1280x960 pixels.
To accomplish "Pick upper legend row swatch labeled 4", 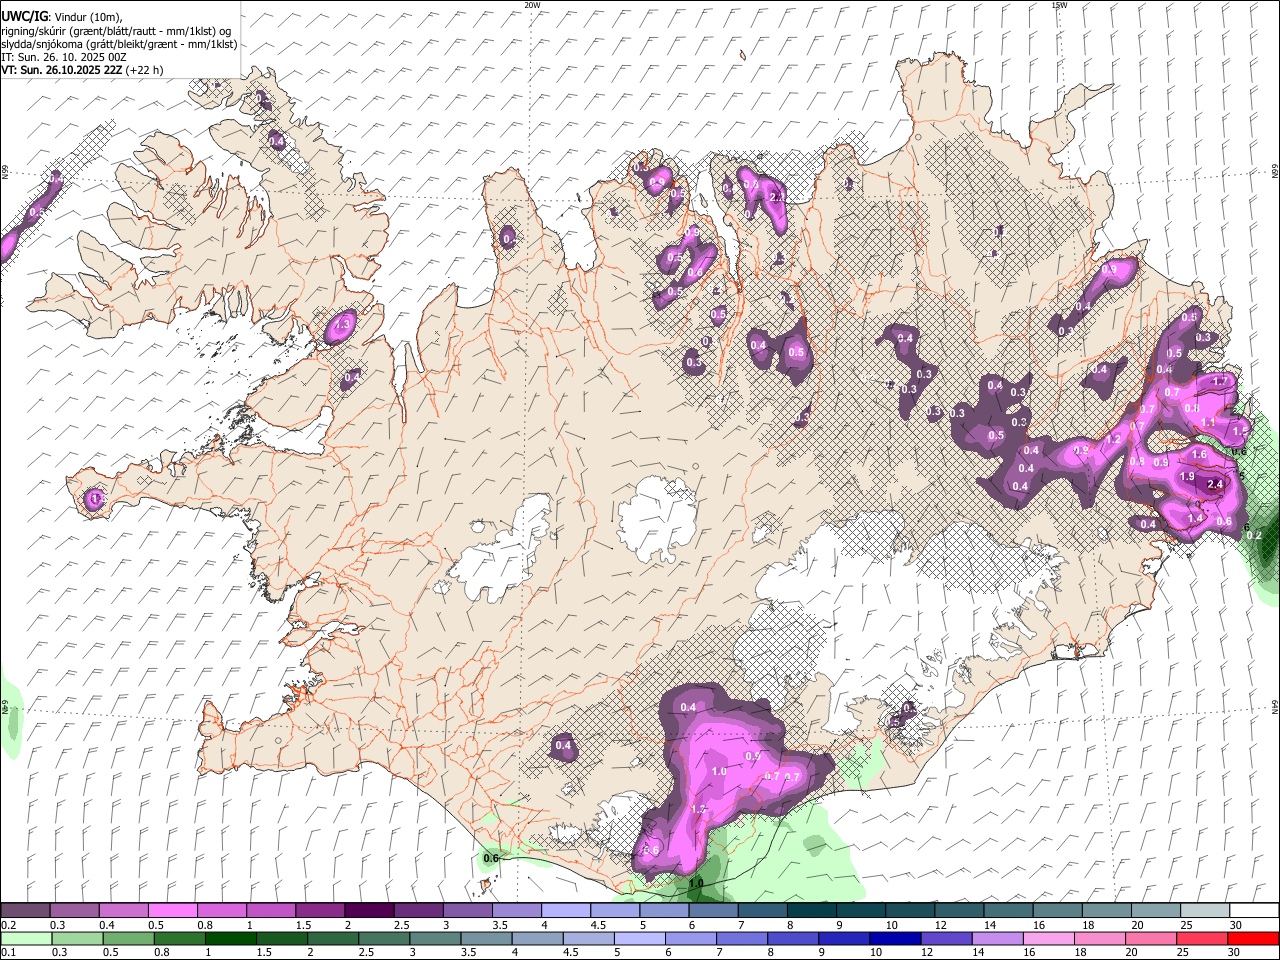I will 566,911.
